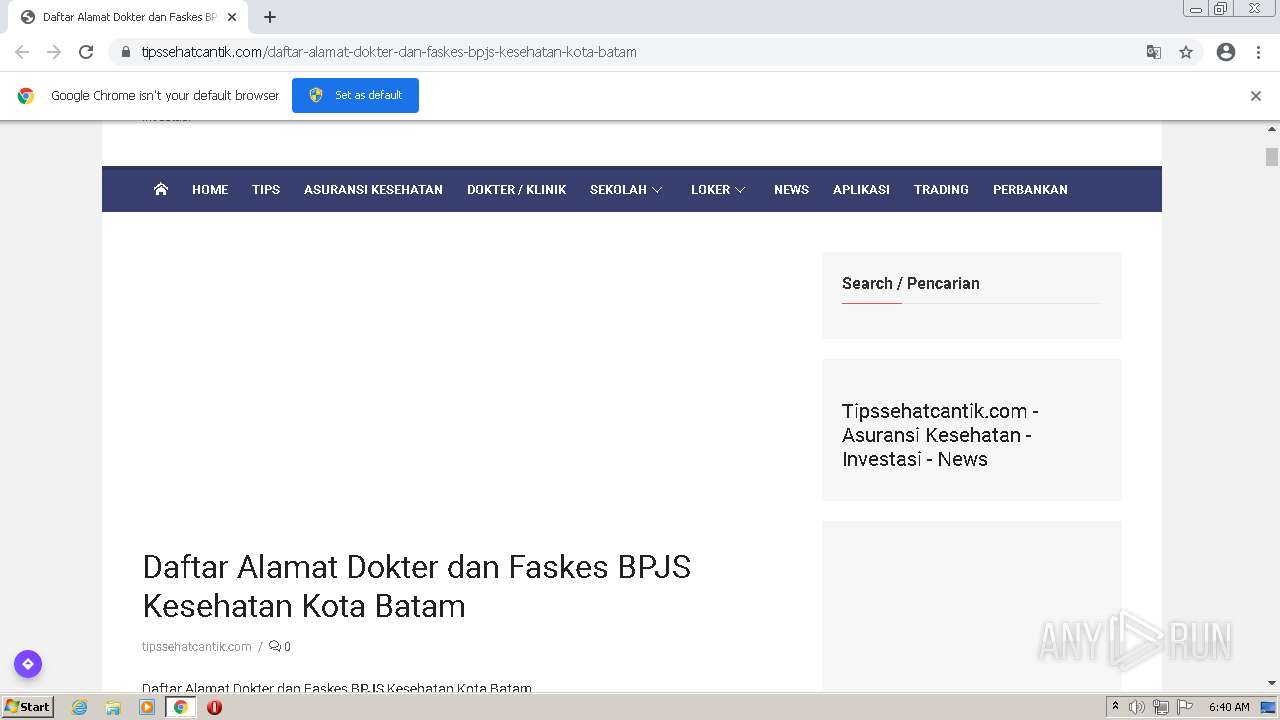Image resolution: width=1280 pixels, height=720 pixels.
Task: Click the red Opera taskbar icon
Action: pyautogui.click(x=214, y=707)
